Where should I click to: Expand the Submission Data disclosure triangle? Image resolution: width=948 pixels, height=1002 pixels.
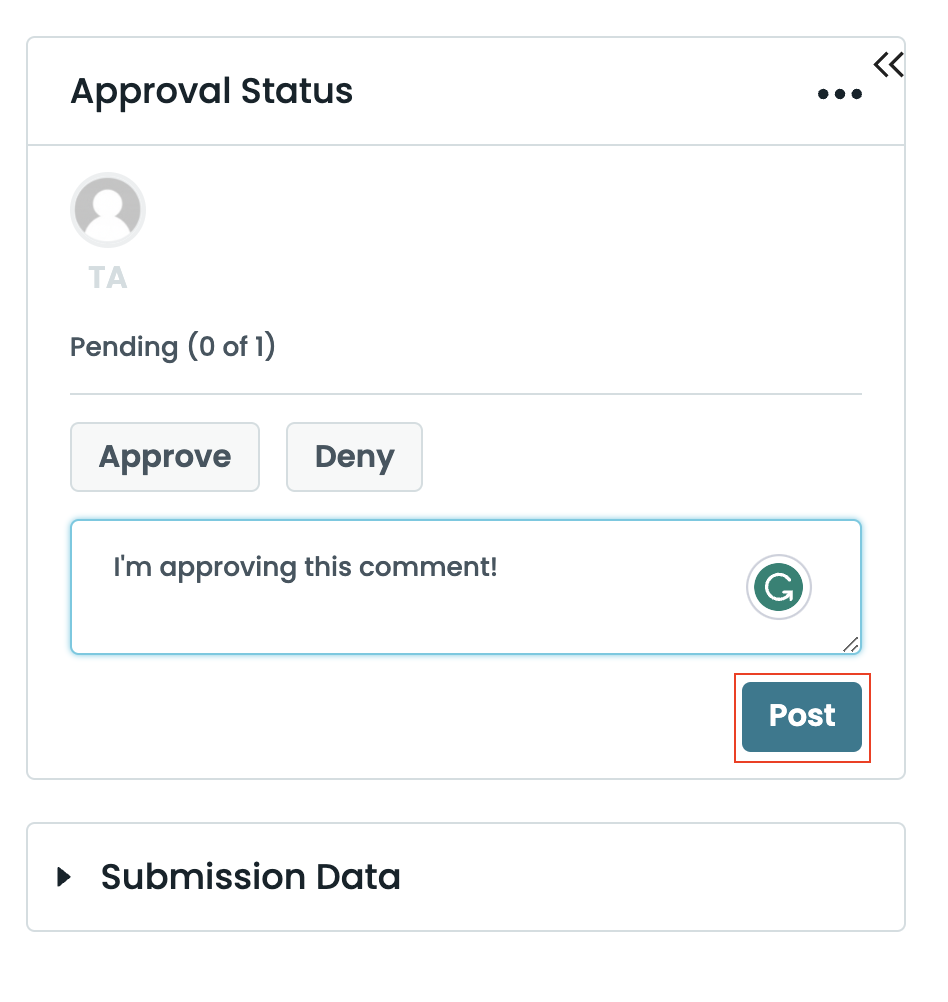[x=65, y=877]
